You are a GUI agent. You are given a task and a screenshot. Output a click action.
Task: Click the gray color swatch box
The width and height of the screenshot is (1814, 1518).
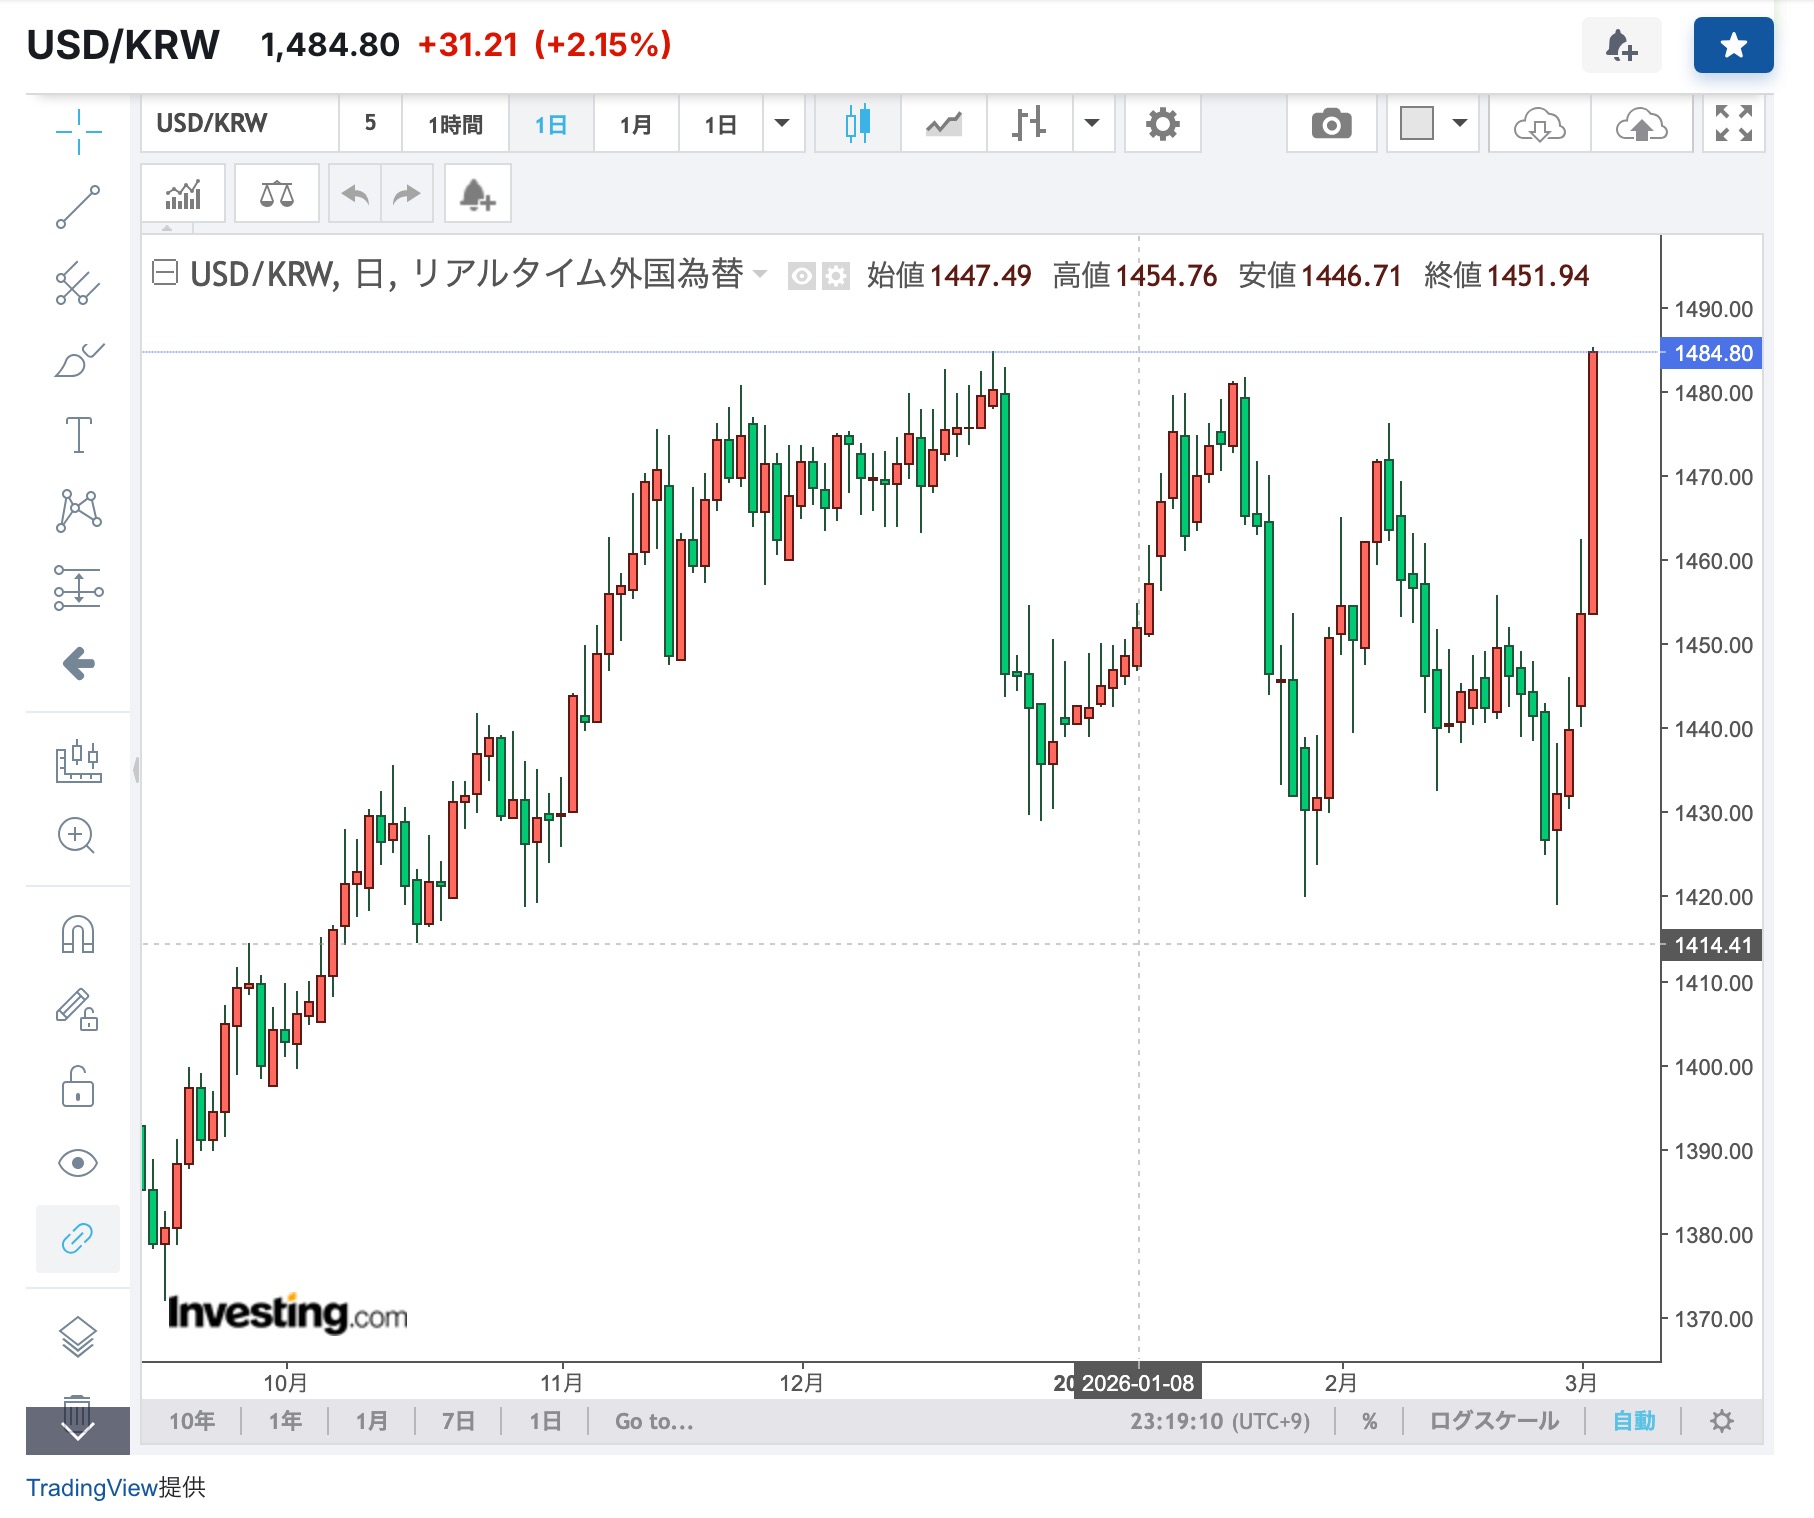[x=1416, y=124]
